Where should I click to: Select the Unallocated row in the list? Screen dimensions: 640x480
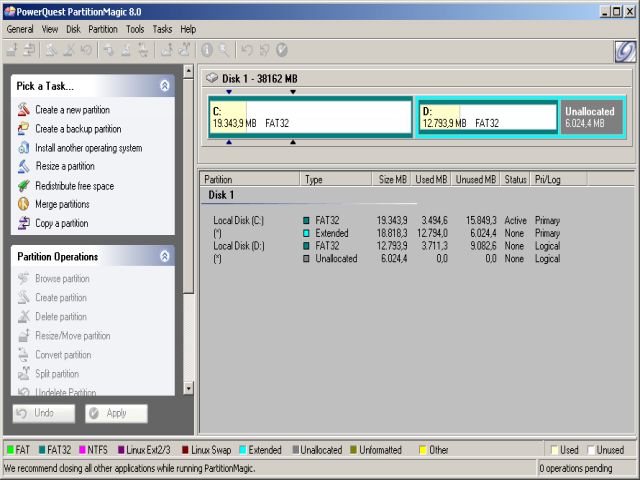coord(387,258)
